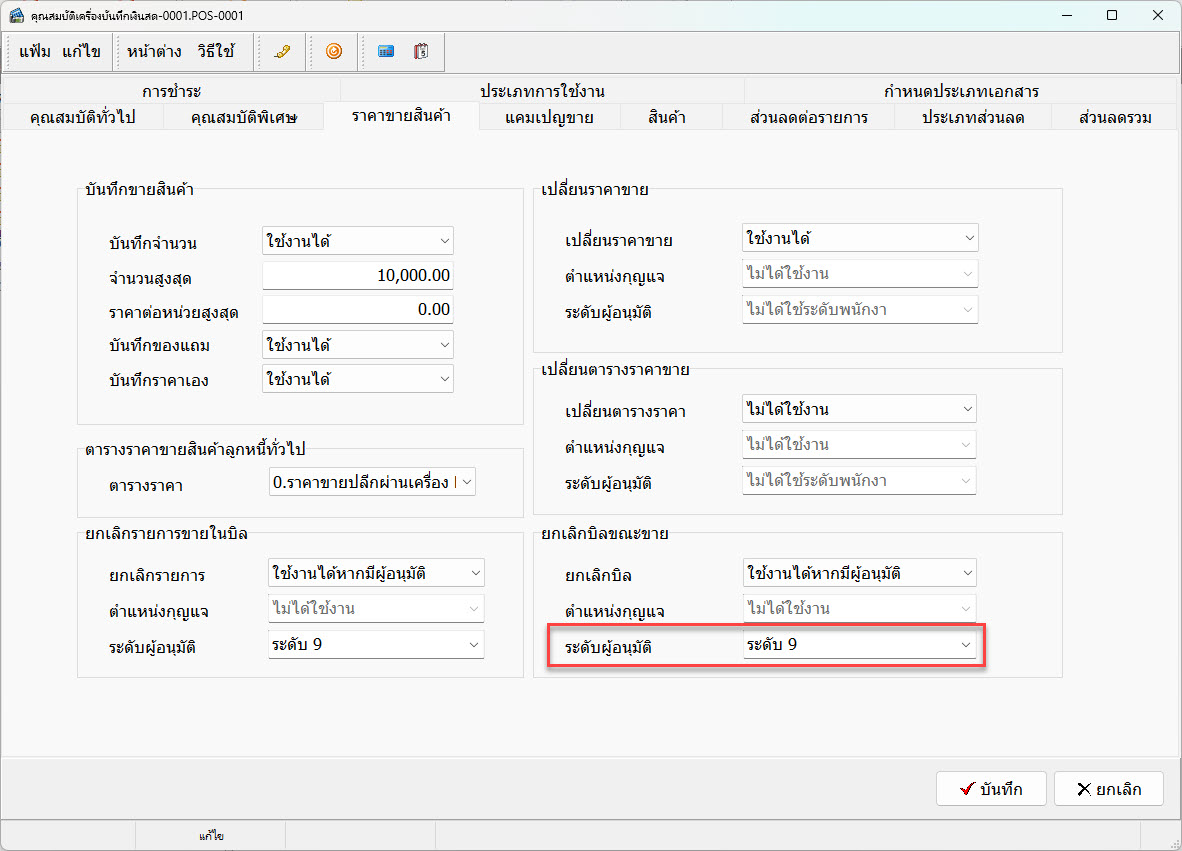Switch to the แคมเปญขาย tab
This screenshot has width=1182, height=851.
(x=549, y=118)
